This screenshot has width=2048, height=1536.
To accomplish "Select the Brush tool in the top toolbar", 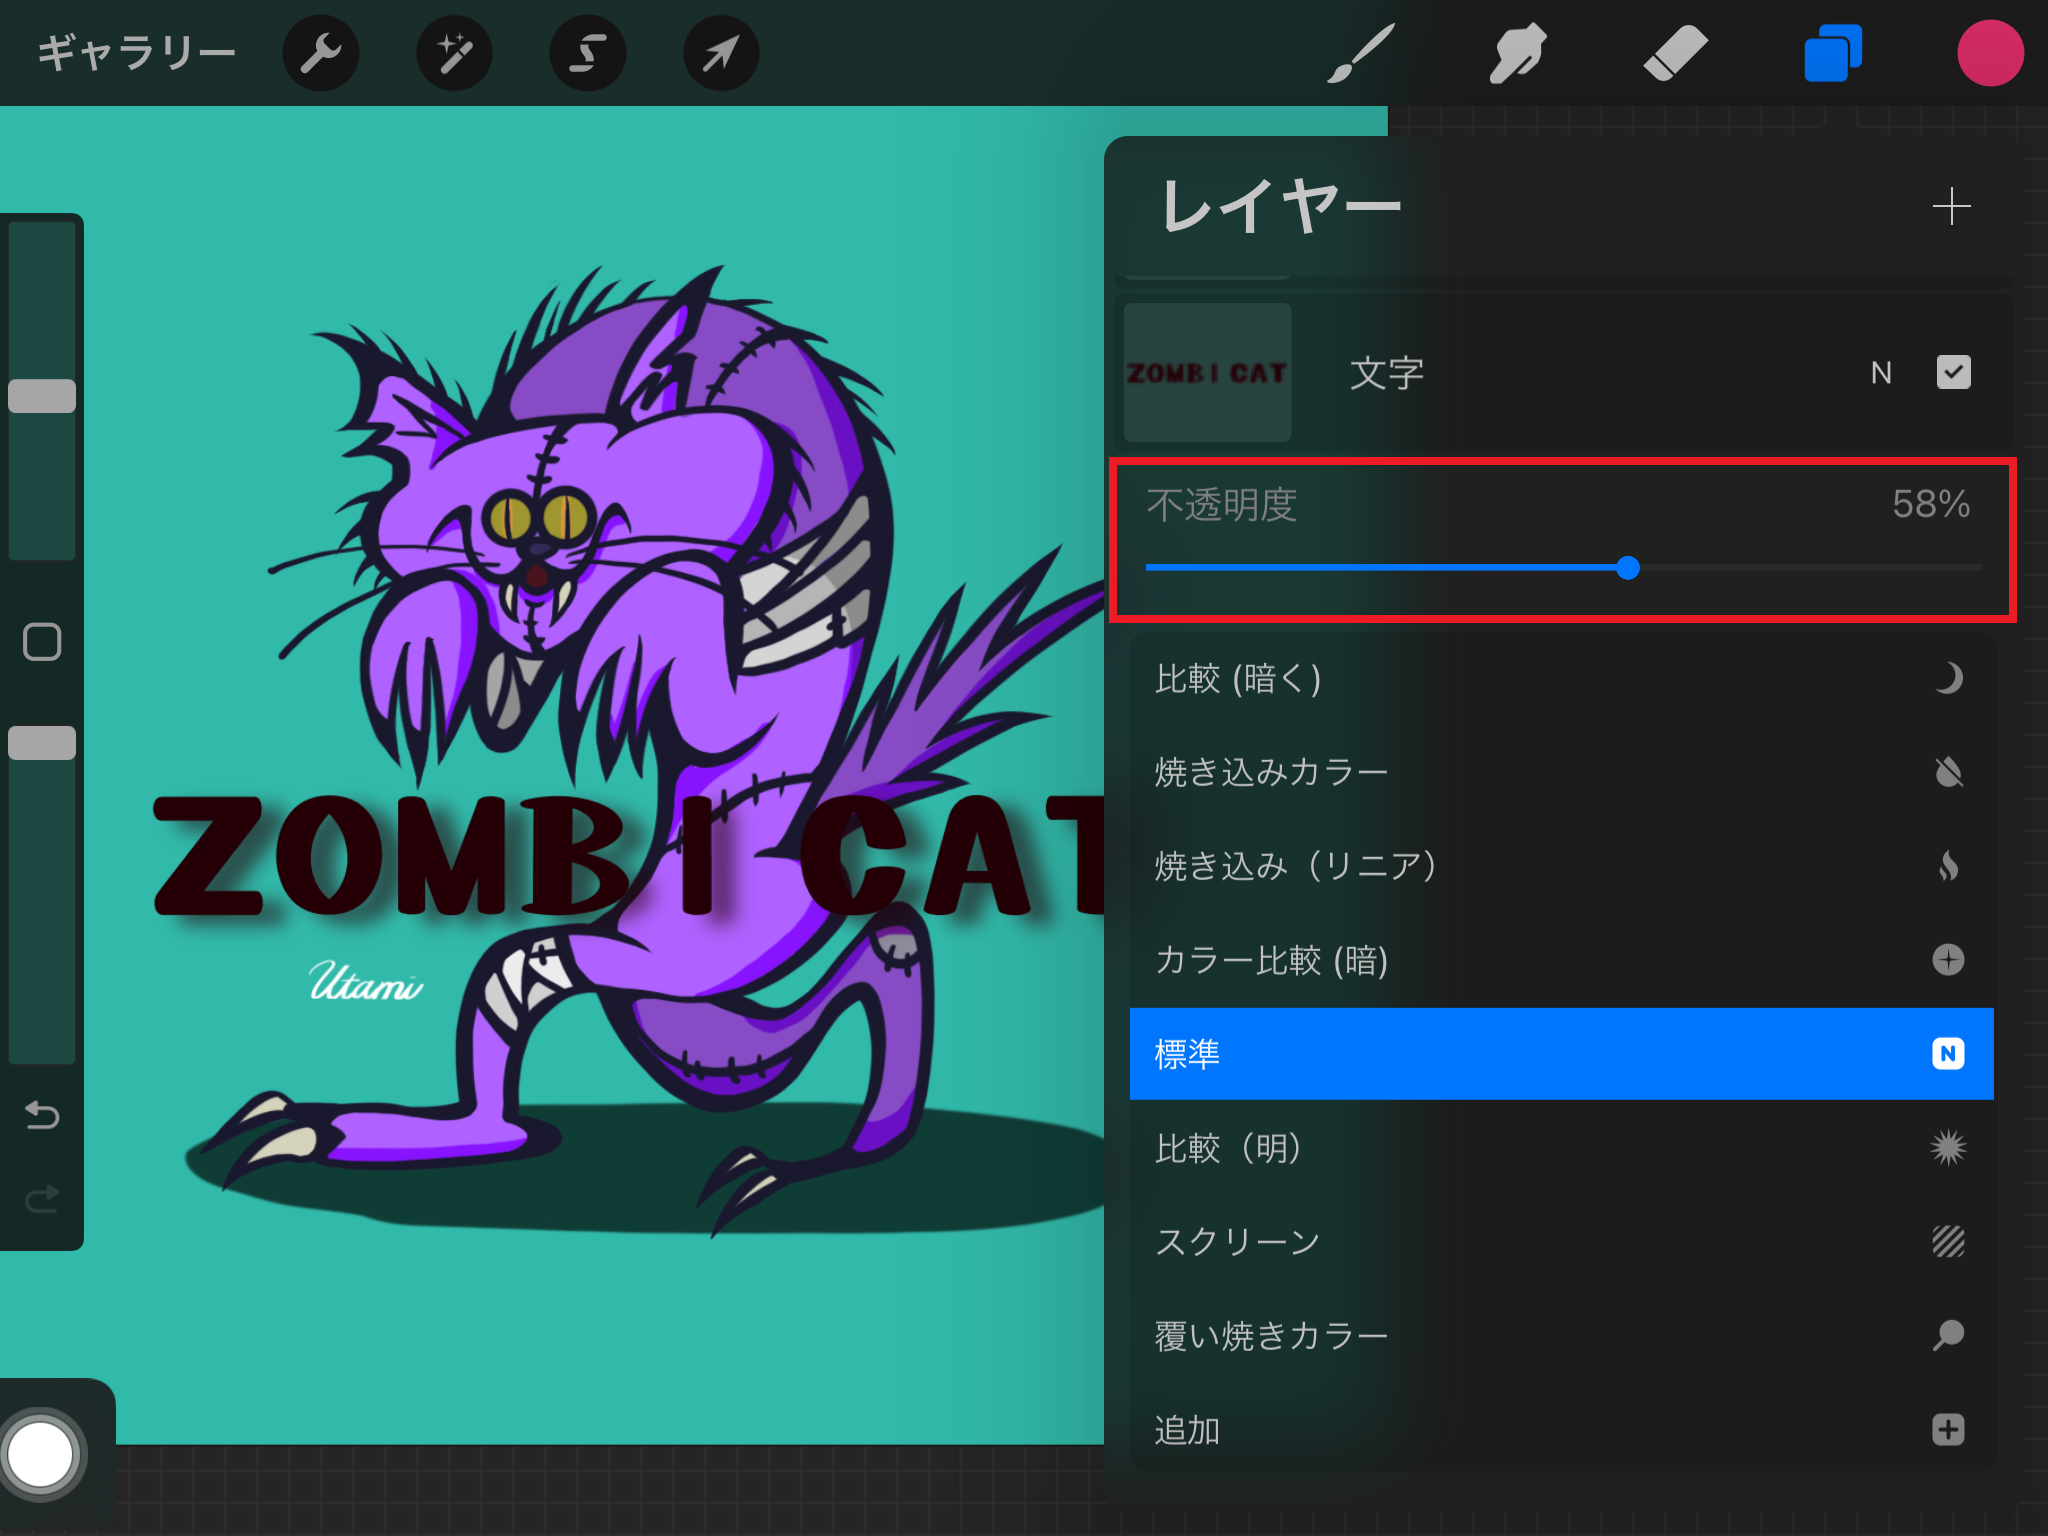I will [1362, 52].
